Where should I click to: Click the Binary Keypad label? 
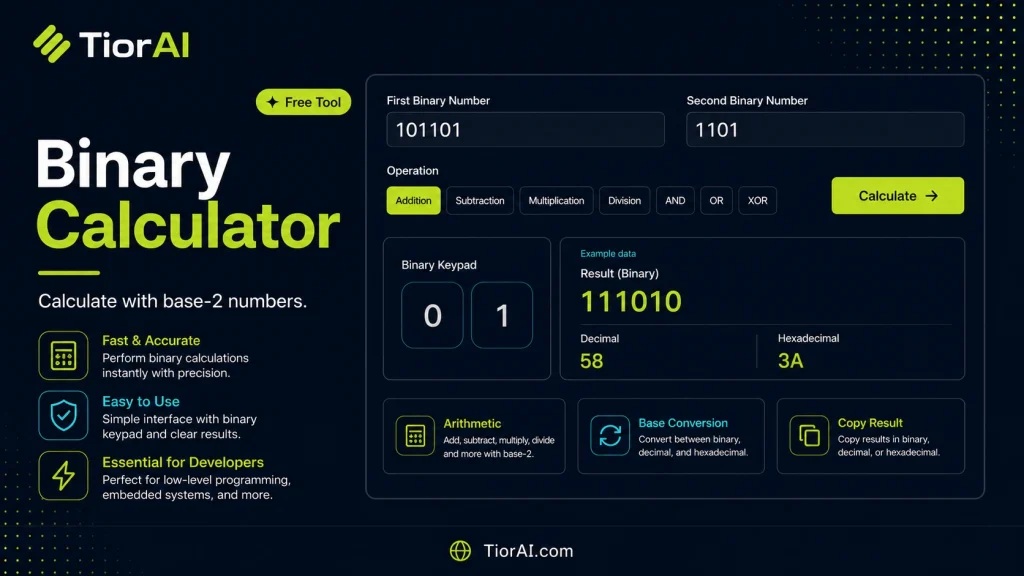coord(439,264)
